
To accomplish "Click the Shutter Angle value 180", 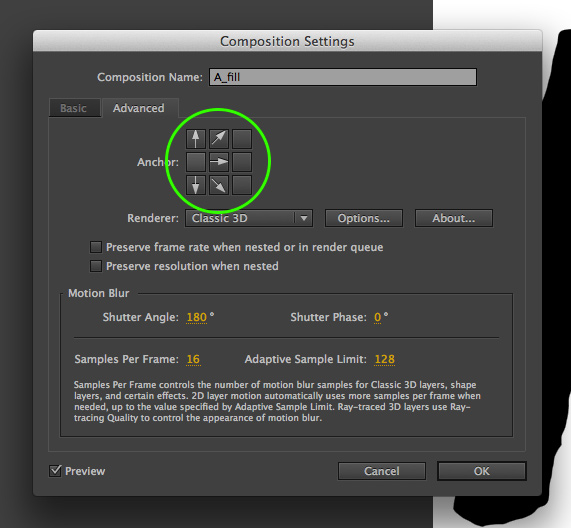I will tap(197, 317).
